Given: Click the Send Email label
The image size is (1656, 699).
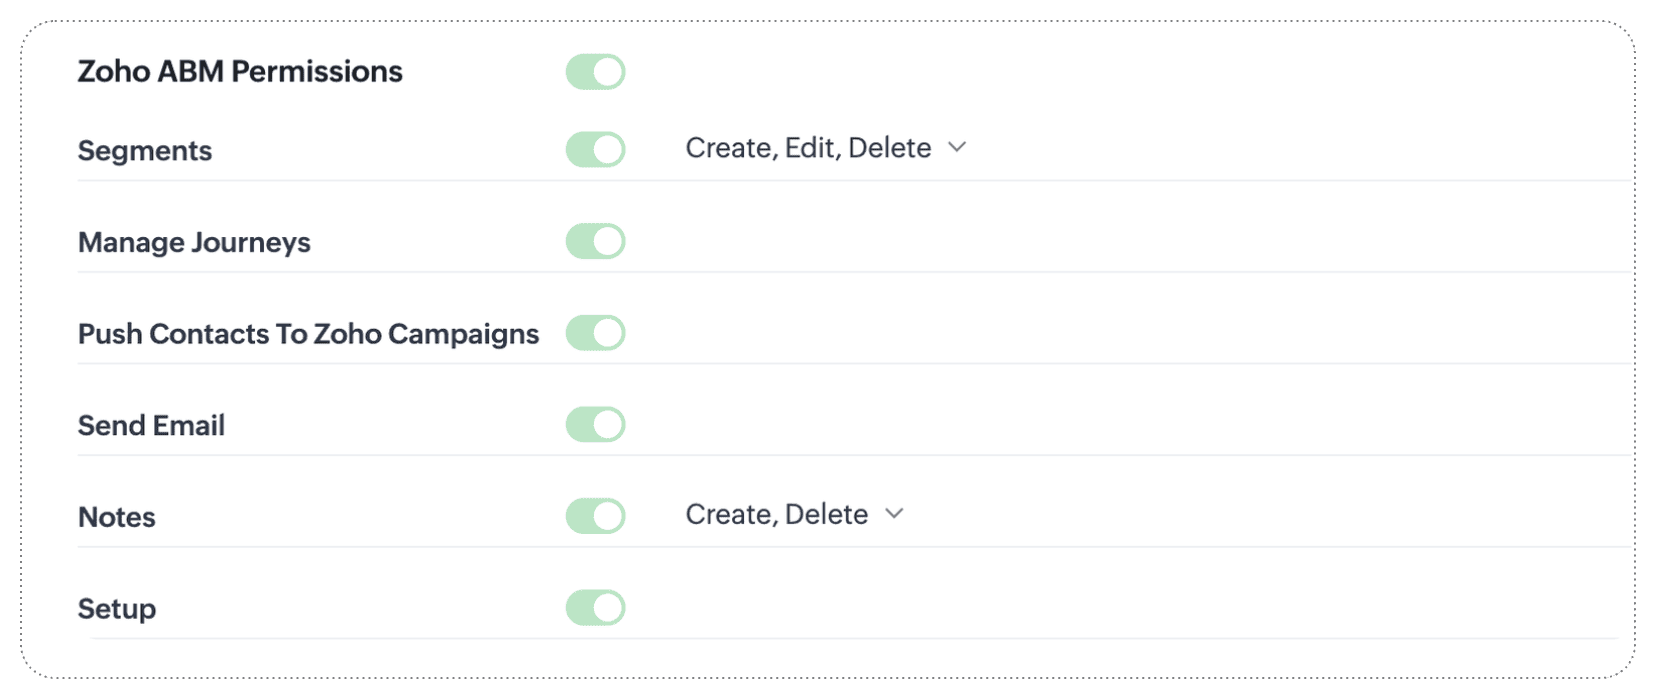Looking at the screenshot, I should coord(151,426).
